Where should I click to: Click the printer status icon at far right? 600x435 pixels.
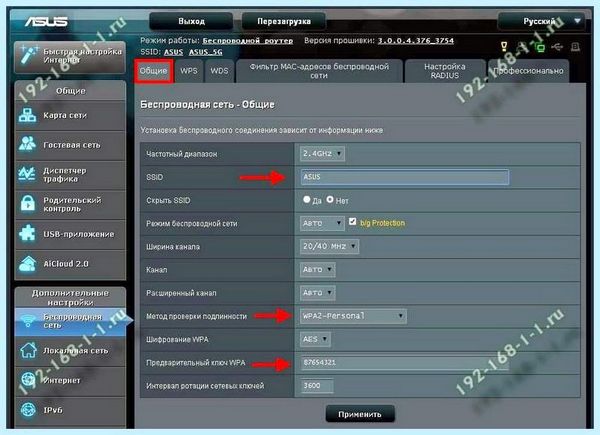point(575,47)
